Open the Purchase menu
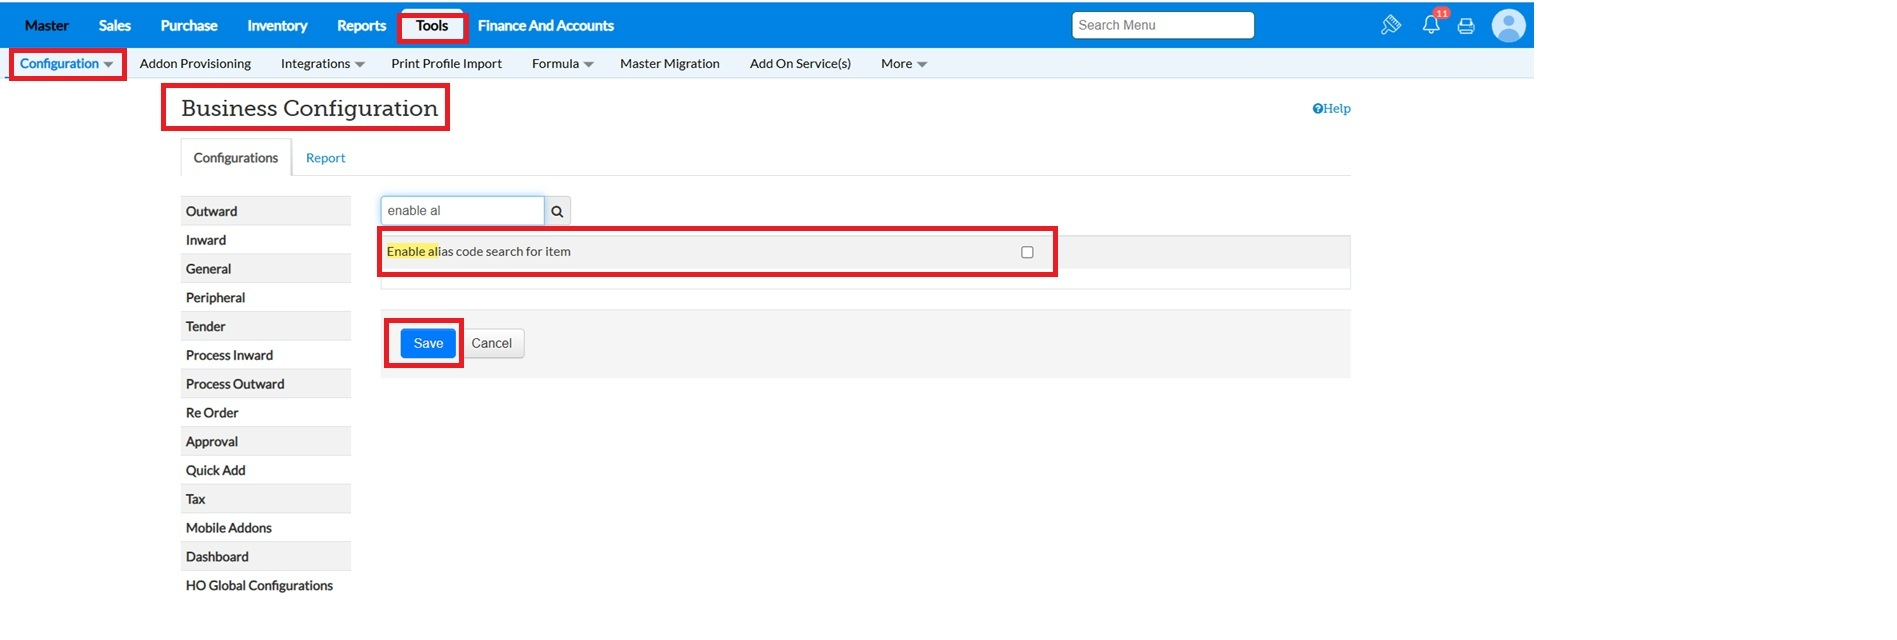The height and width of the screenshot is (640, 1897). click(x=189, y=25)
